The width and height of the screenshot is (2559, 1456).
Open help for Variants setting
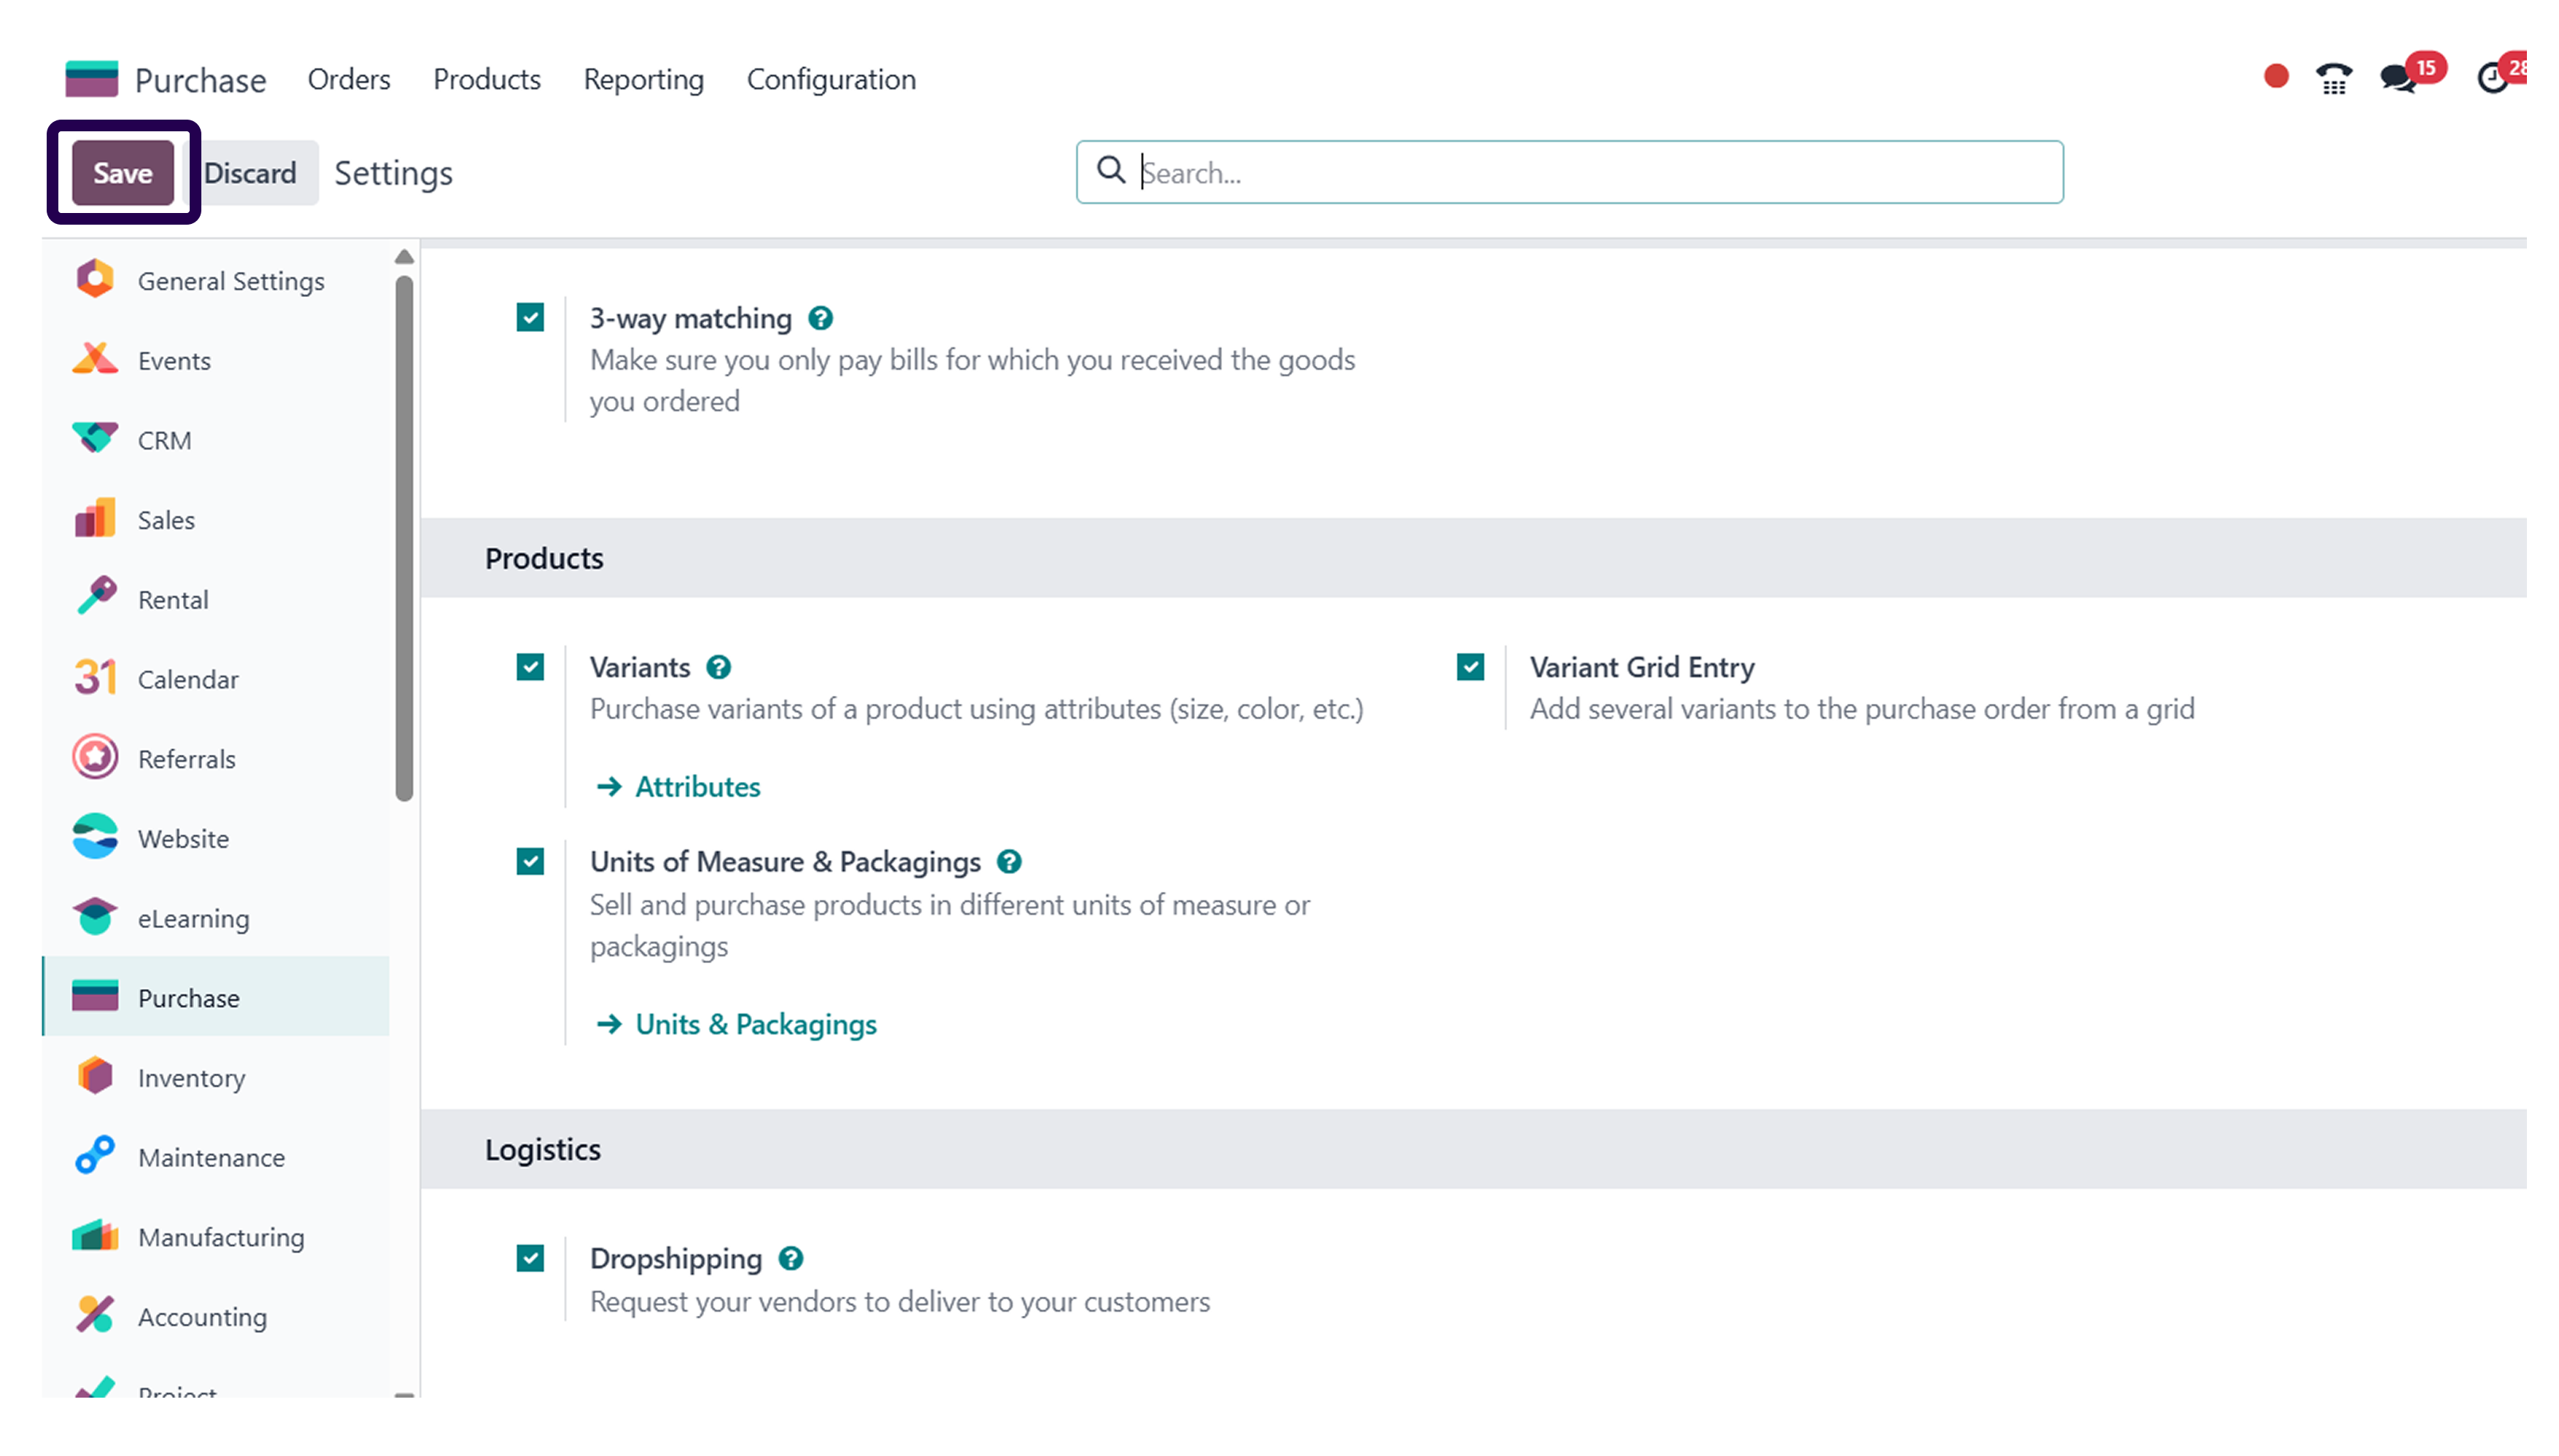click(x=718, y=667)
